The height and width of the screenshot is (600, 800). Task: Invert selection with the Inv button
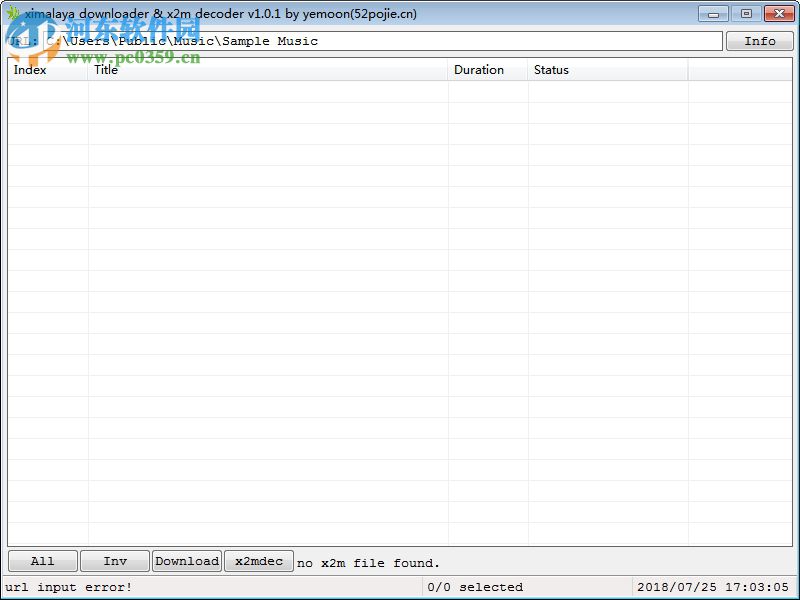pos(114,561)
